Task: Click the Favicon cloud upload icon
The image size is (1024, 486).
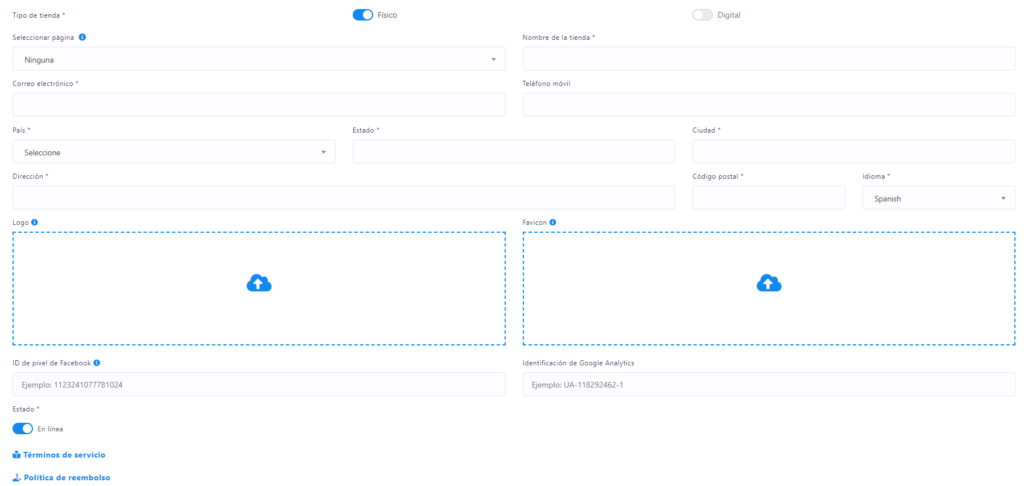Action: pos(769,283)
